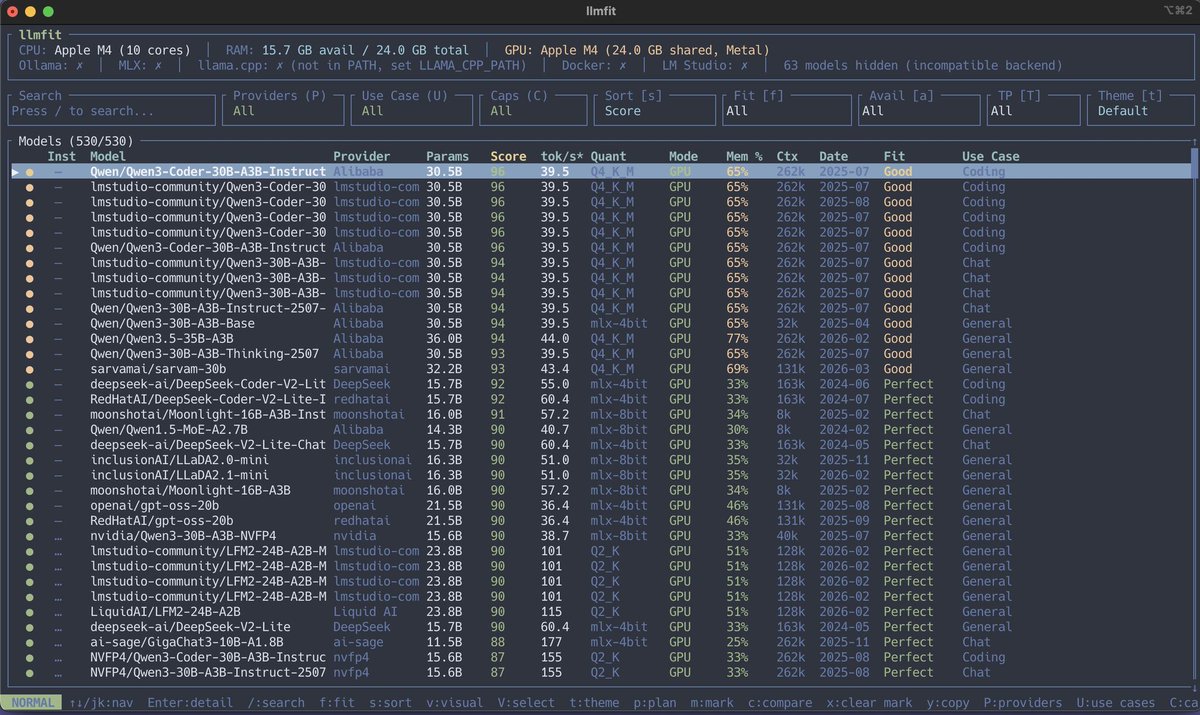Click the Inst column header
This screenshot has height=715, width=1200.
tap(62, 156)
